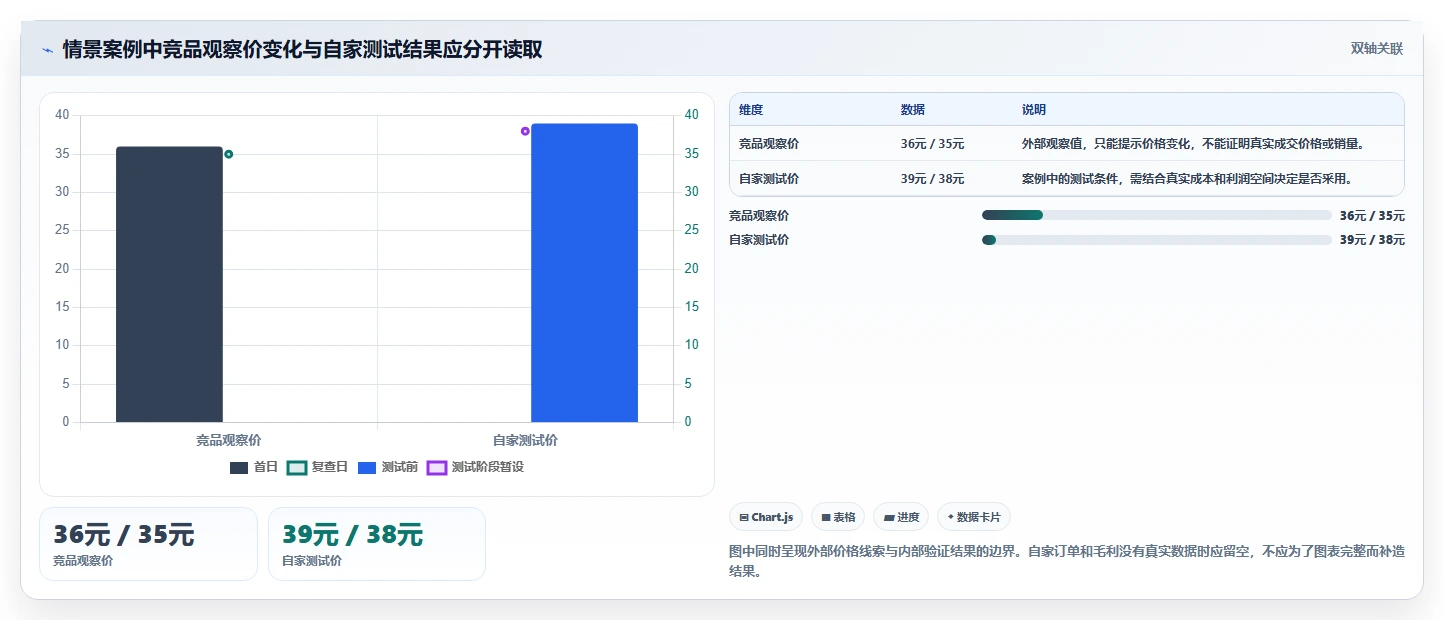Open the green 39元 / 38元 data card
This screenshot has width=1444, height=620.
point(377,544)
